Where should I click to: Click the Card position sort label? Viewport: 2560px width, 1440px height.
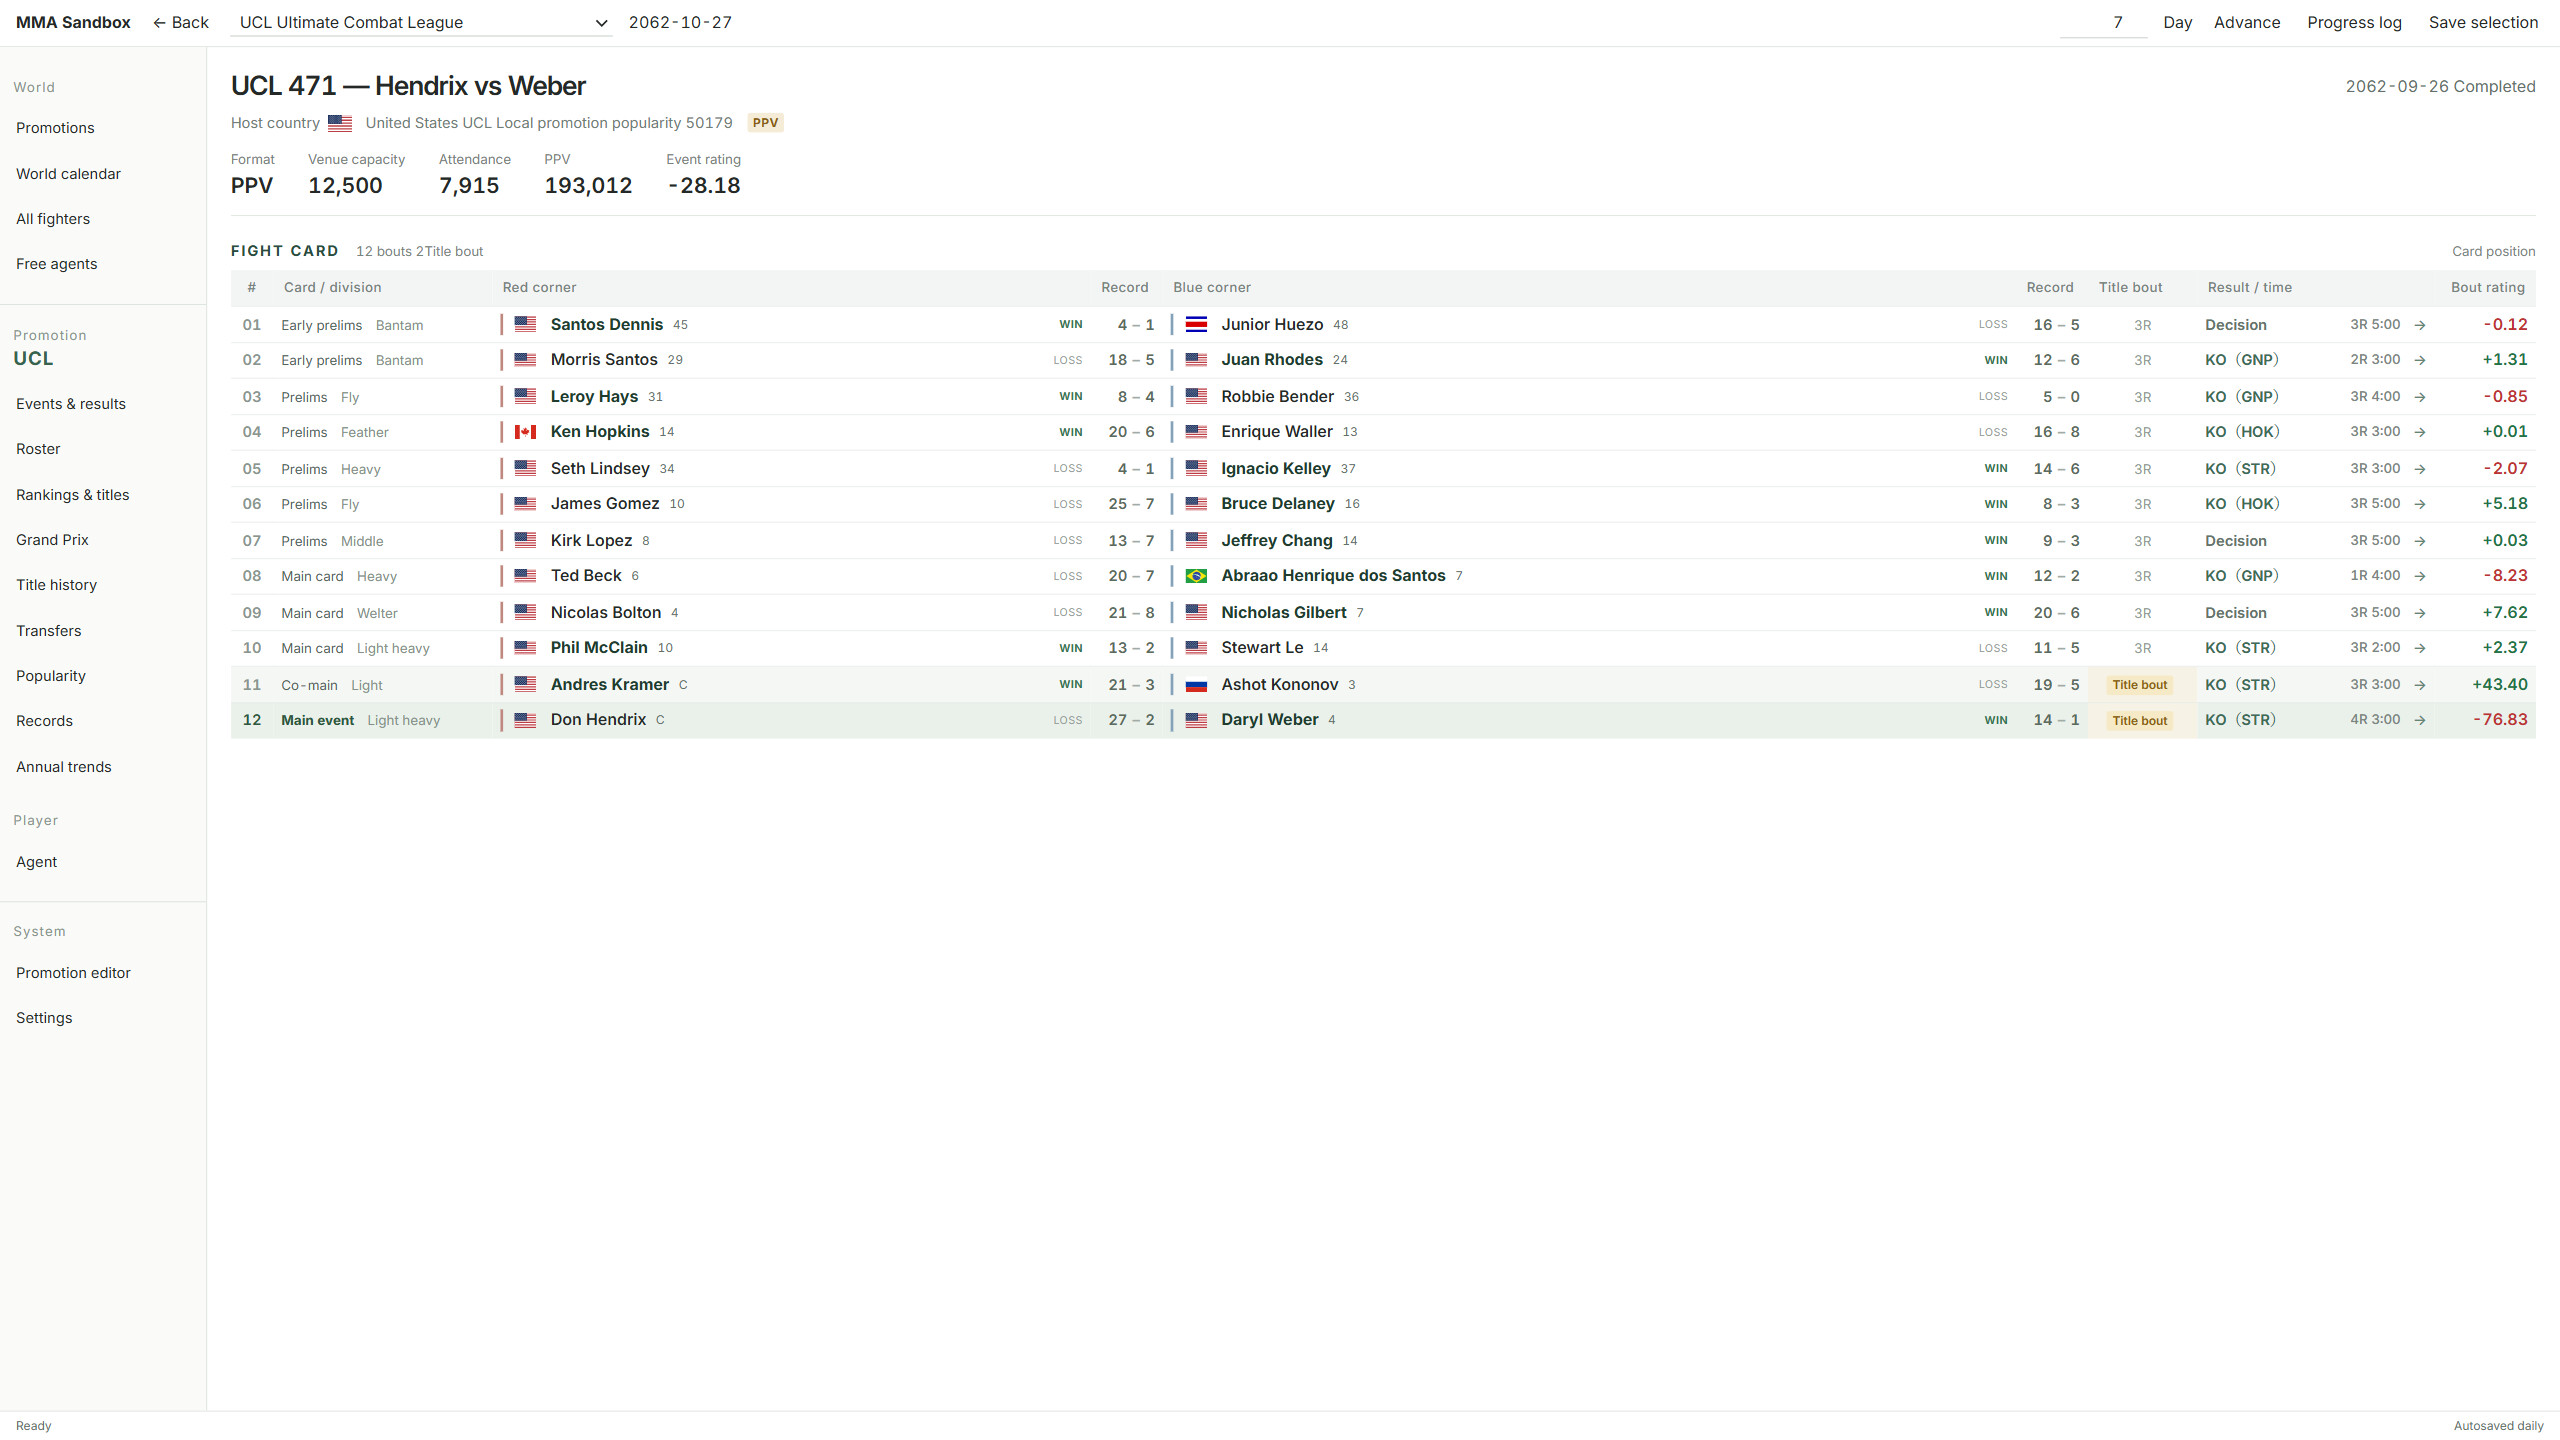(x=2493, y=252)
